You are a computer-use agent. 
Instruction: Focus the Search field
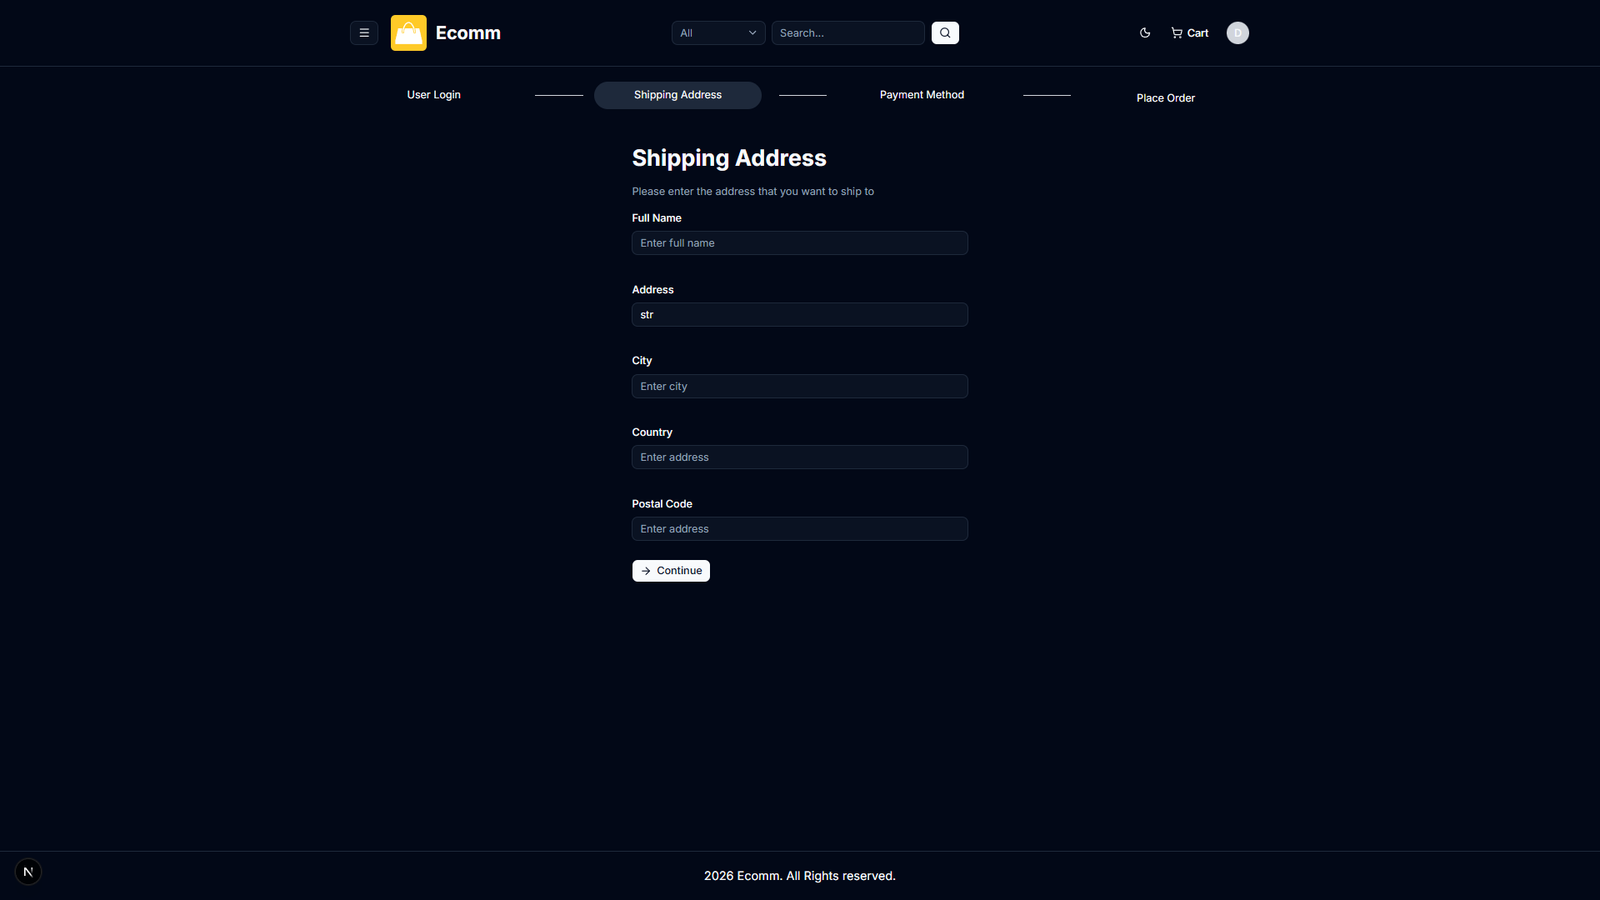click(848, 33)
